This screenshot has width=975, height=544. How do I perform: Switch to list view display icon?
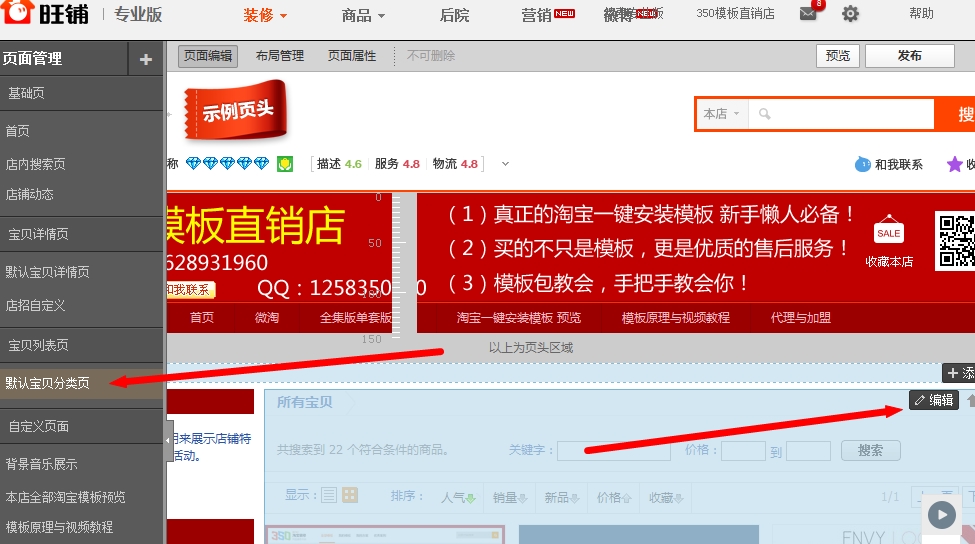pyautogui.click(x=329, y=496)
